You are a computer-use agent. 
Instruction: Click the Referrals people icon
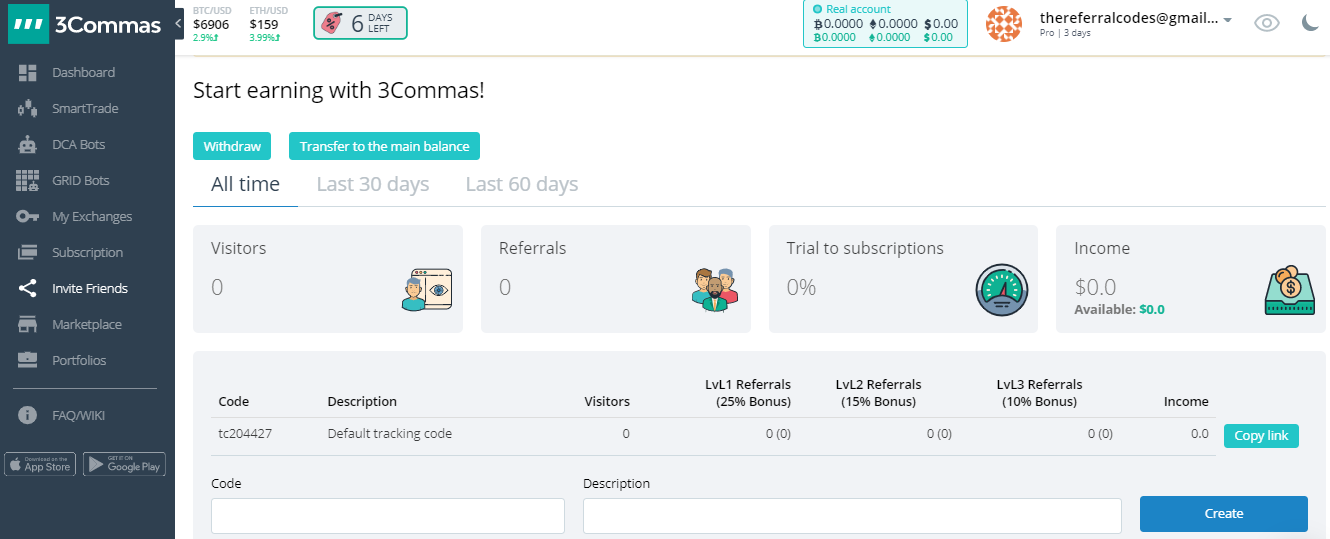714,289
